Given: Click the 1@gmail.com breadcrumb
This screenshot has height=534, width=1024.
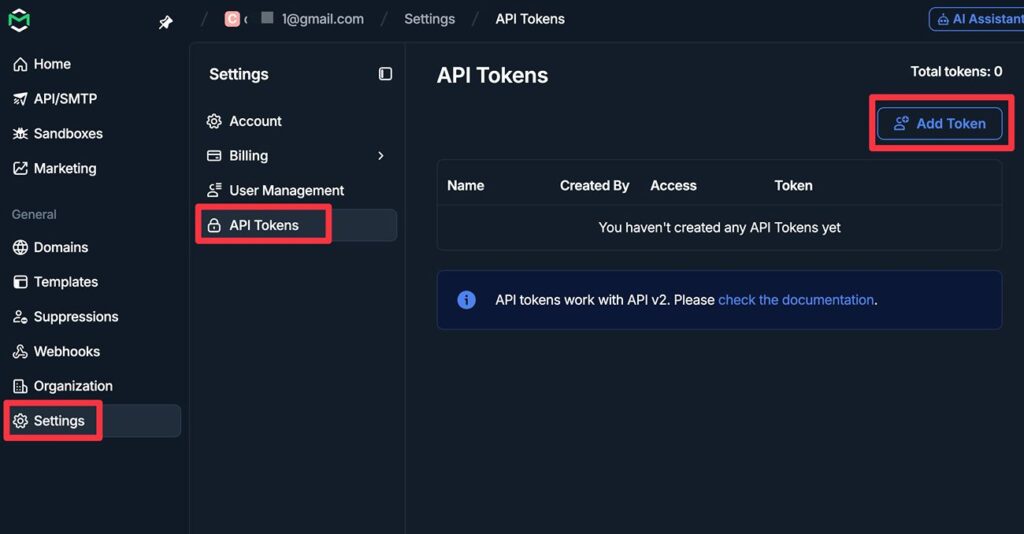Looking at the screenshot, I should (x=323, y=19).
